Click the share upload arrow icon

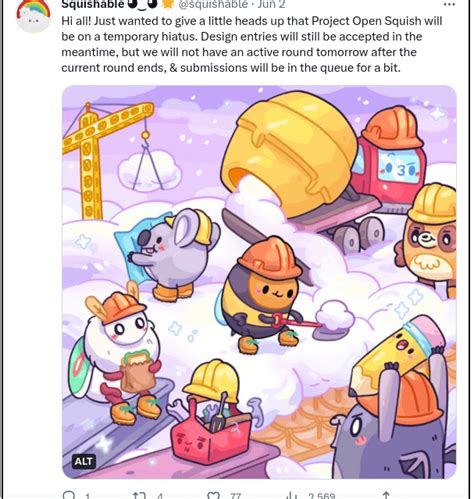(386, 495)
